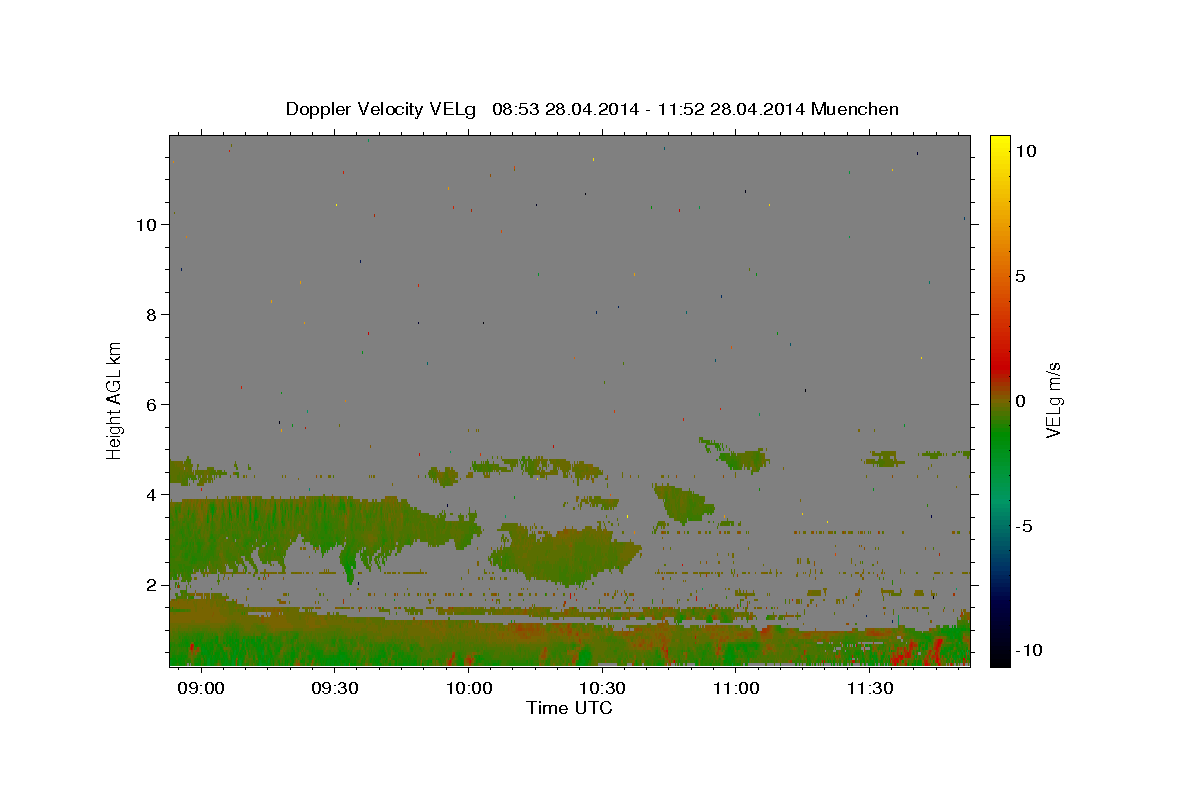The width and height of the screenshot is (1200, 800).
Task: Click the colorbar value -5 label
Action: (x=1023, y=526)
